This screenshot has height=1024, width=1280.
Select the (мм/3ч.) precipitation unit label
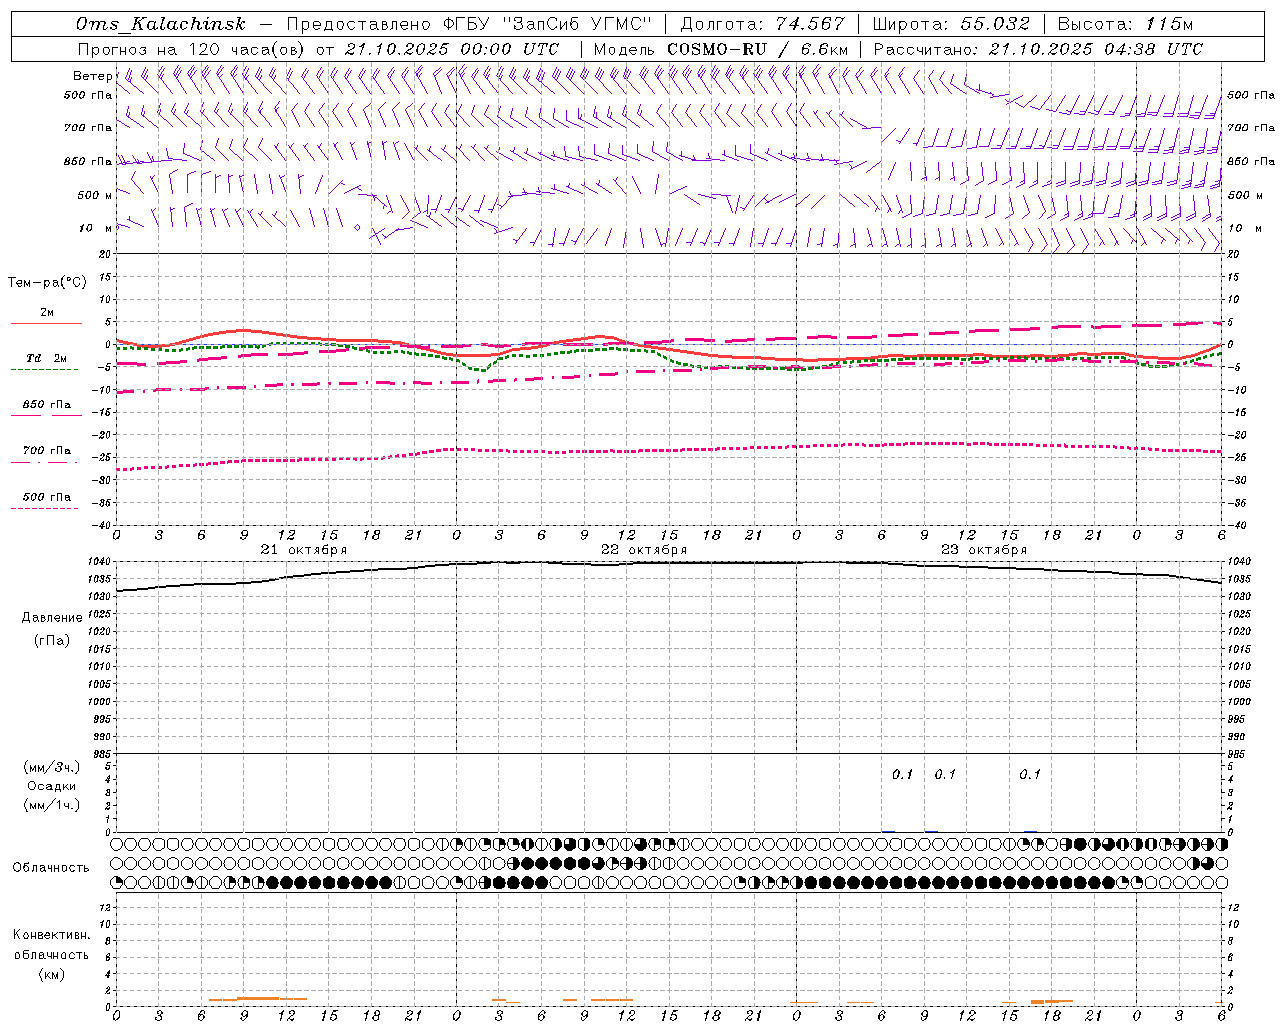point(52,767)
